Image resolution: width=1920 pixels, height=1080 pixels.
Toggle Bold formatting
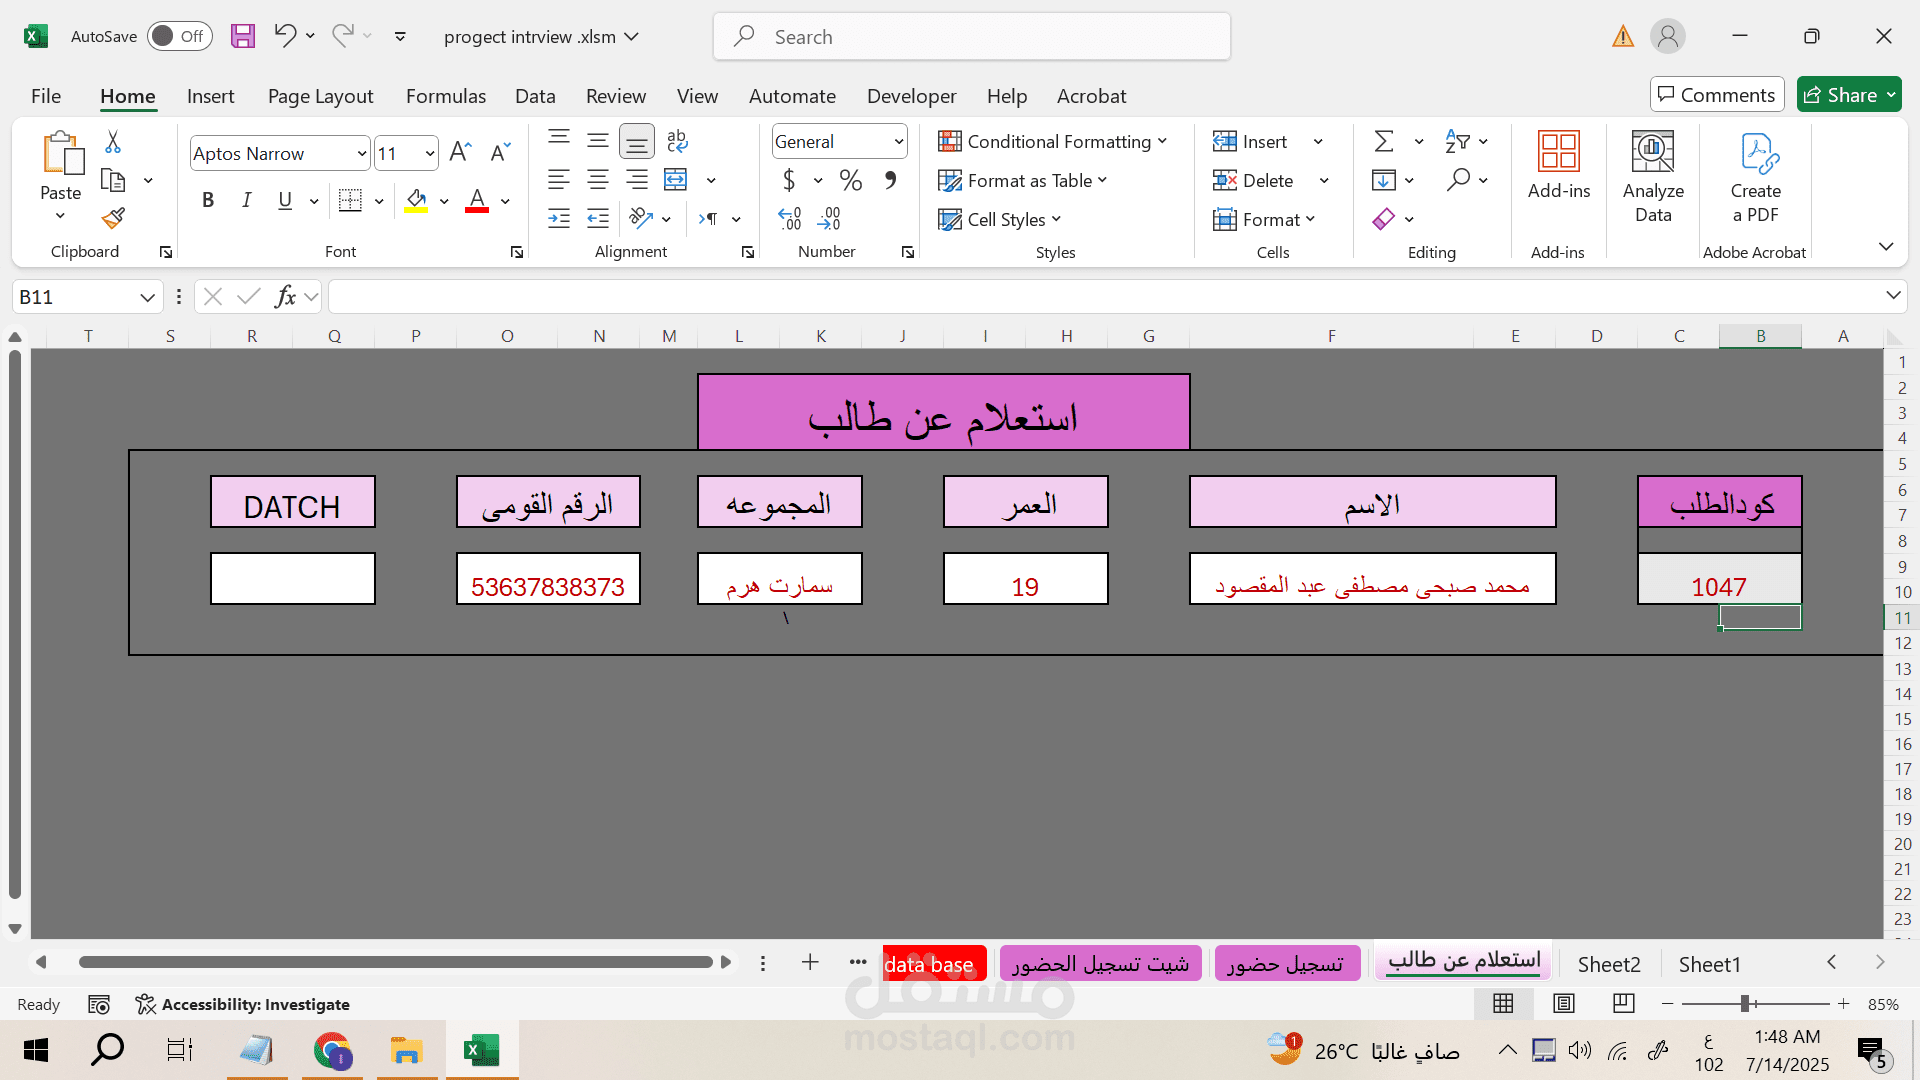pyautogui.click(x=208, y=200)
